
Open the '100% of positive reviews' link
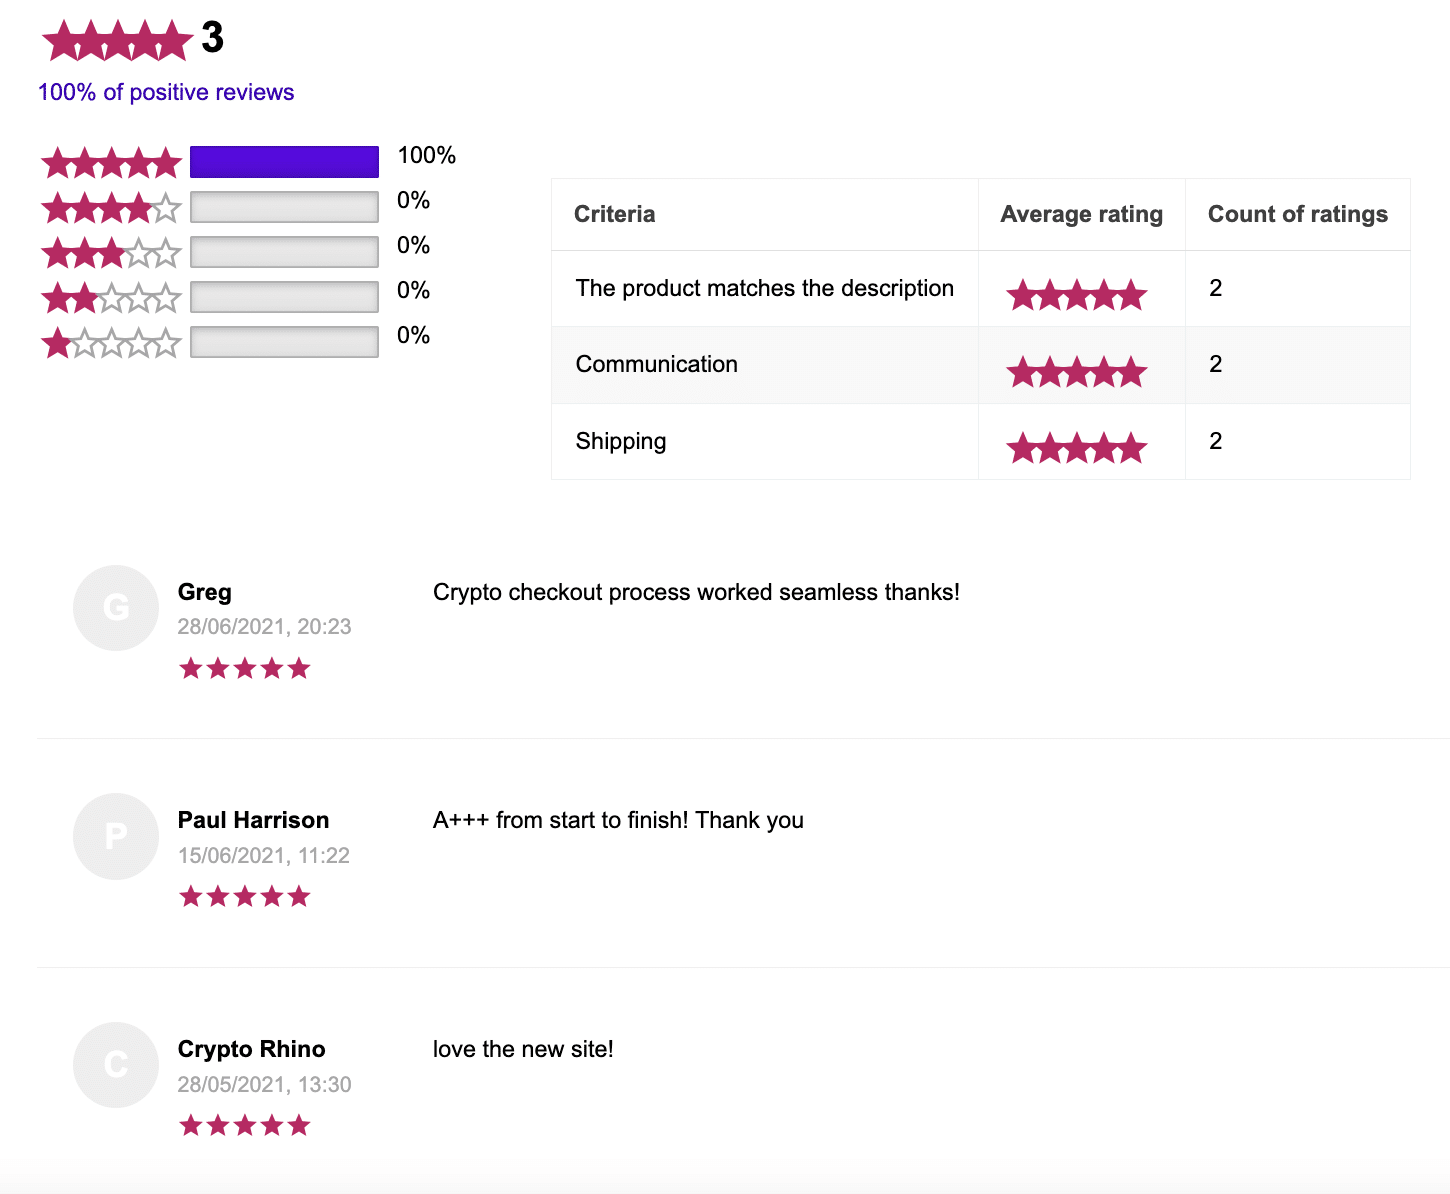point(166,92)
